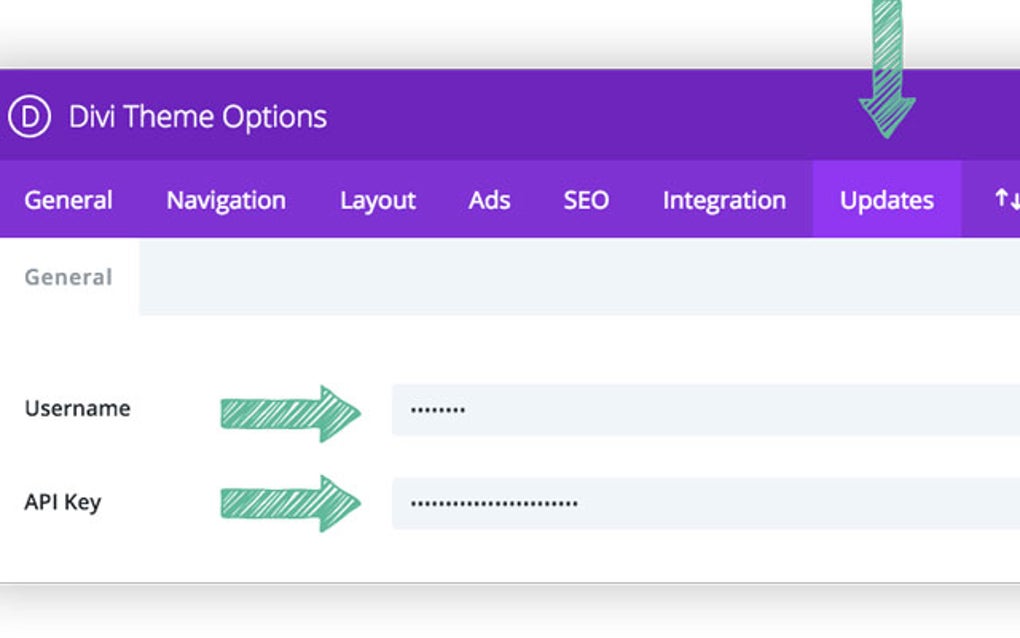Click the upward export arrow in the toolbar
The height and width of the screenshot is (638, 1020).
999,197
